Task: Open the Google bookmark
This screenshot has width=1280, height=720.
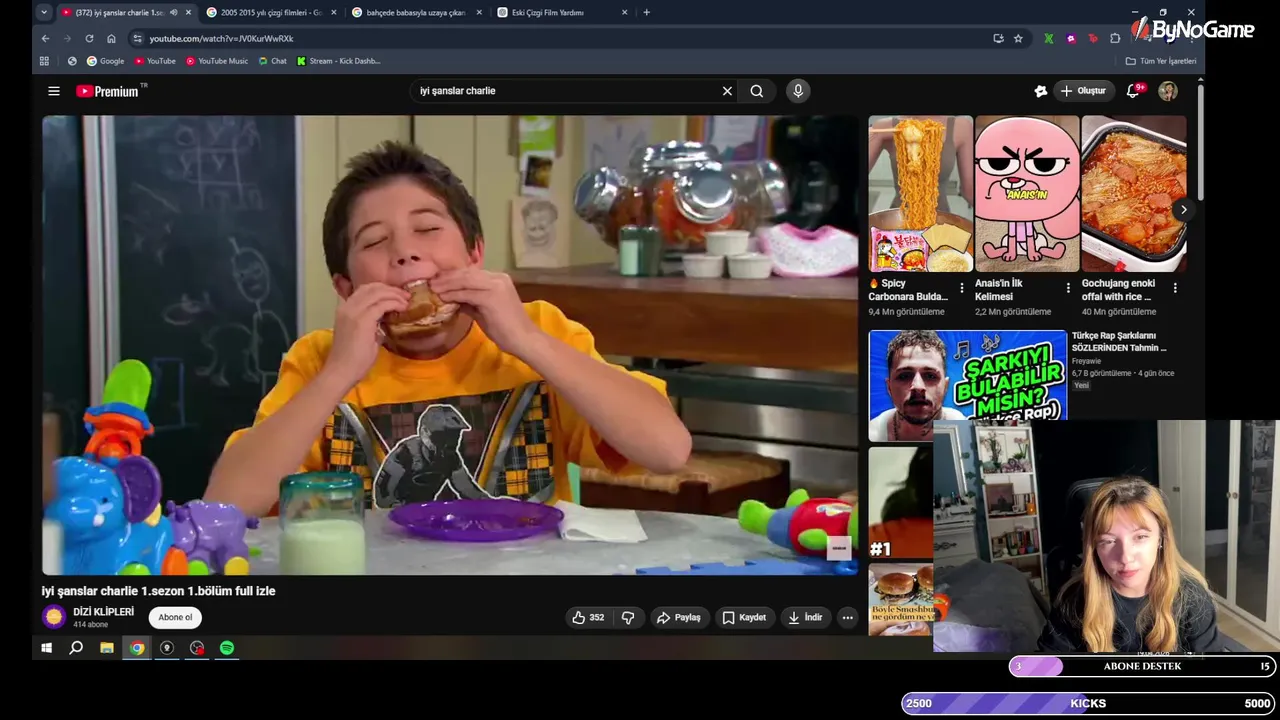Action: tap(105, 61)
